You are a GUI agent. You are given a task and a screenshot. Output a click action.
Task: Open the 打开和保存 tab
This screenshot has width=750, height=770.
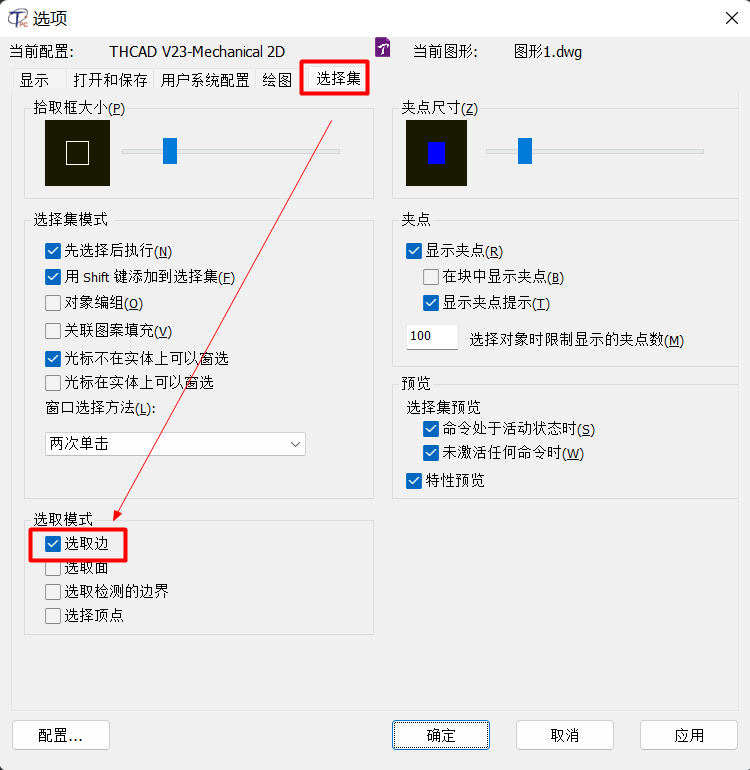pos(110,80)
